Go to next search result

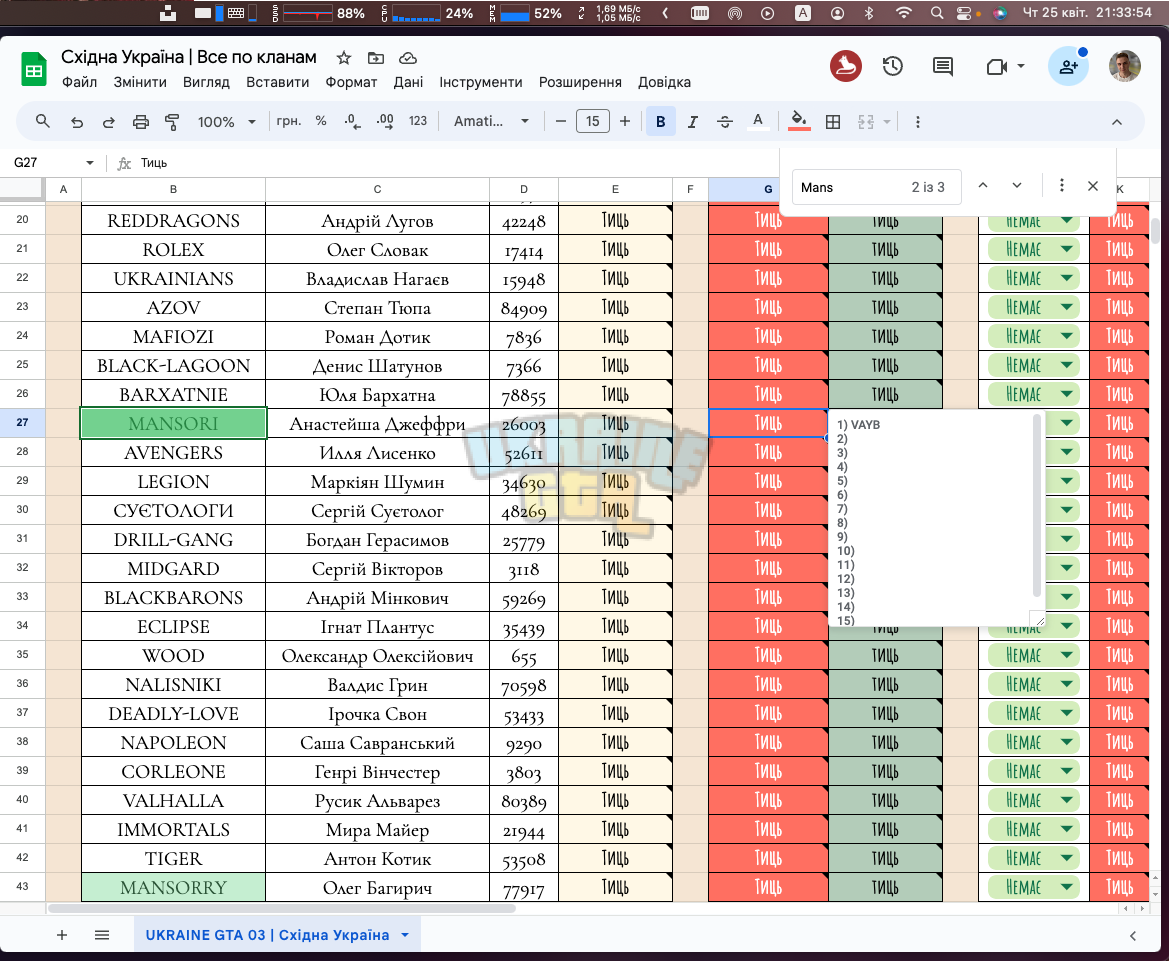(1017, 186)
